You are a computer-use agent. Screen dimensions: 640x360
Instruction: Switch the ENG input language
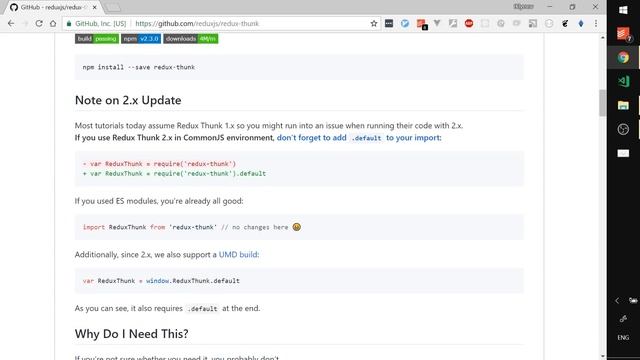click(x=623, y=338)
